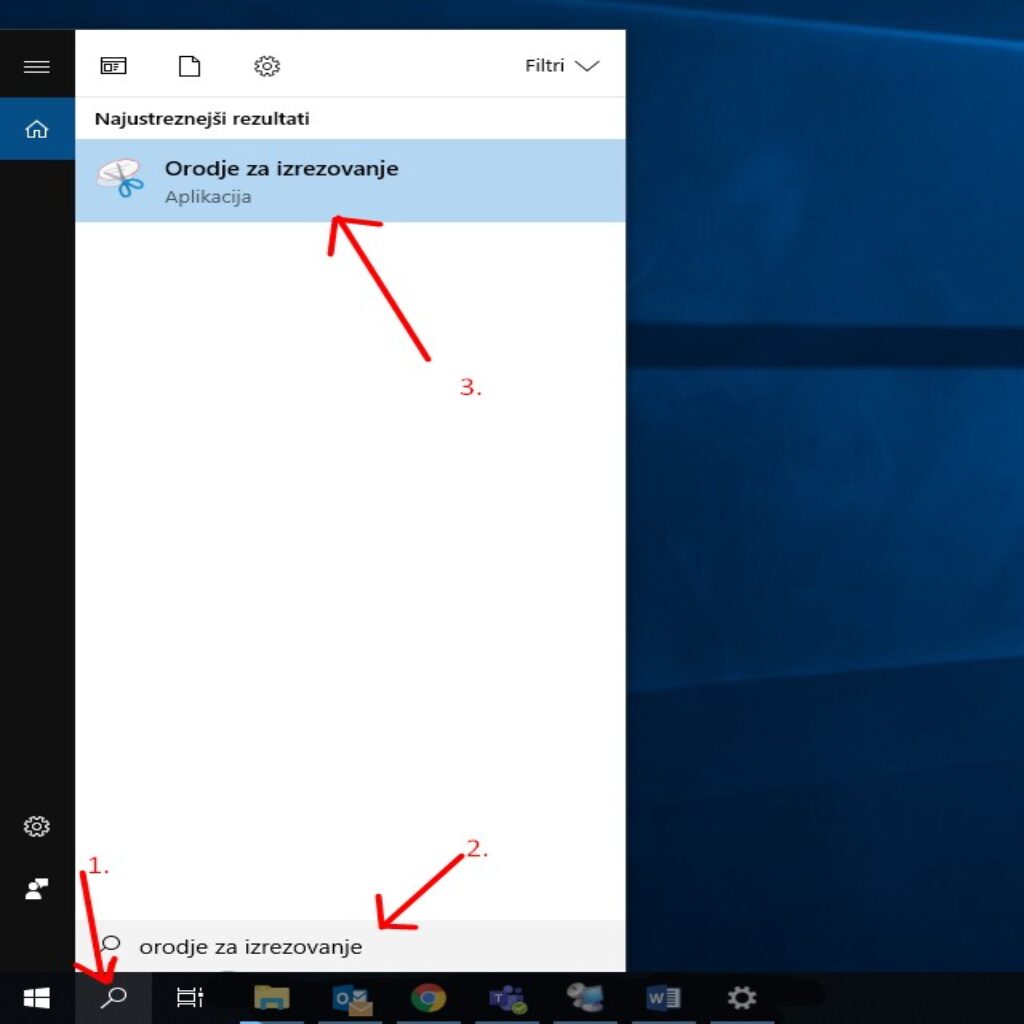The width and height of the screenshot is (1024, 1024).
Task: Filter search results by settings gear
Action: [x=266, y=67]
